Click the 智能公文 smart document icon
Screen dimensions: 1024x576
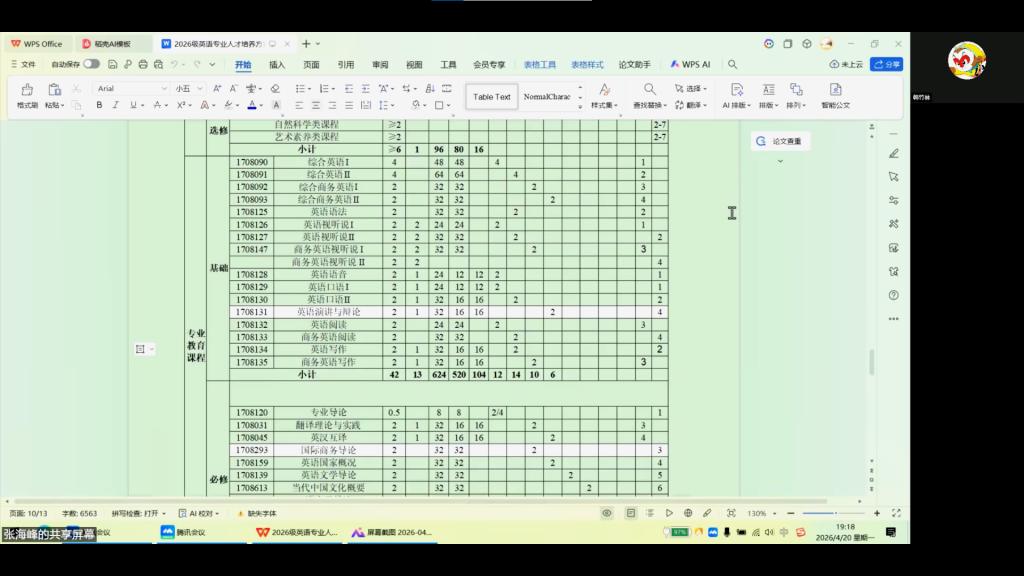click(x=835, y=96)
